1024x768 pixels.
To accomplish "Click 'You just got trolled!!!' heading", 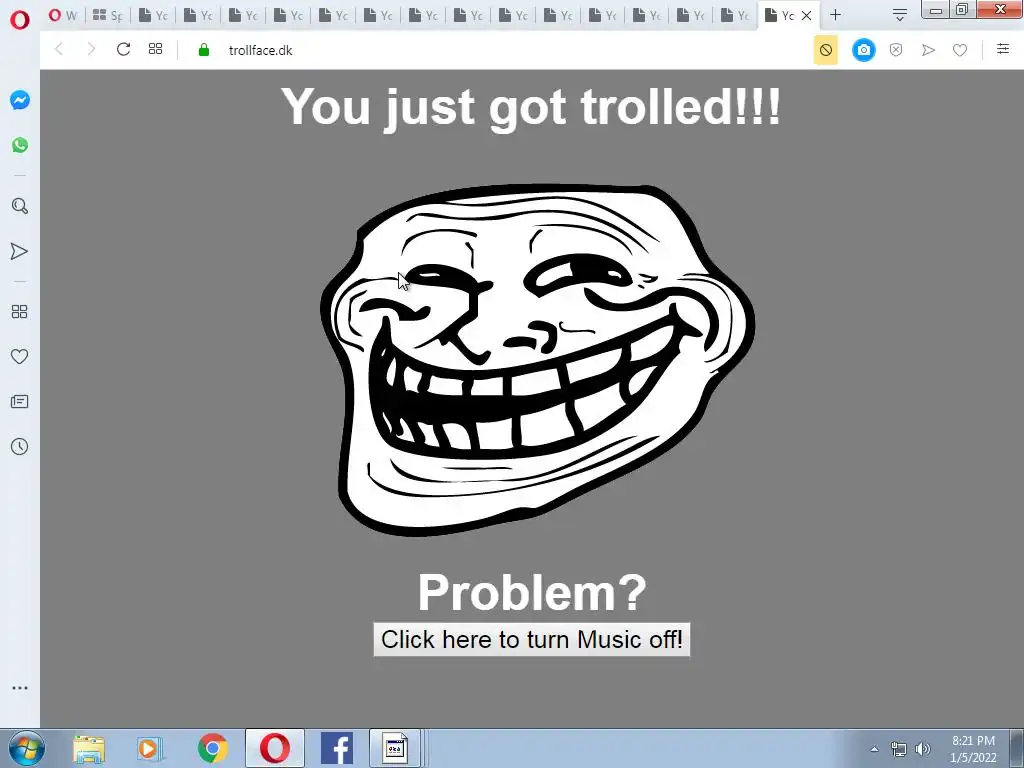I will pyautogui.click(x=531, y=107).
